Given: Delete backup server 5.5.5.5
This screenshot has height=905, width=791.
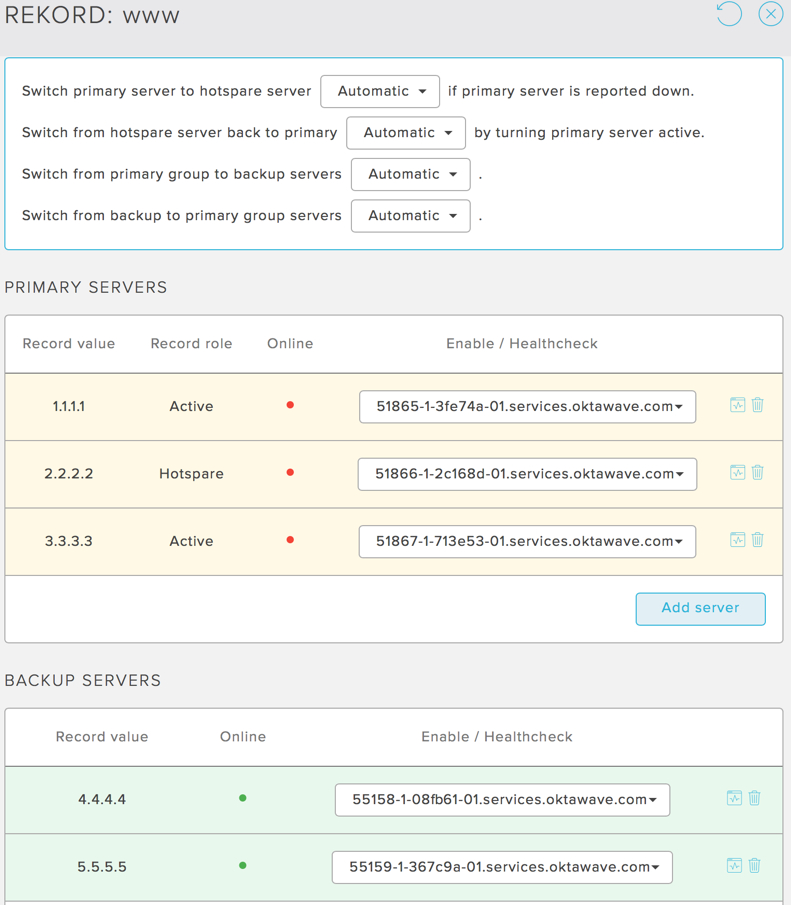Looking at the screenshot, I should pyautogui.click(x=754, y=866).
